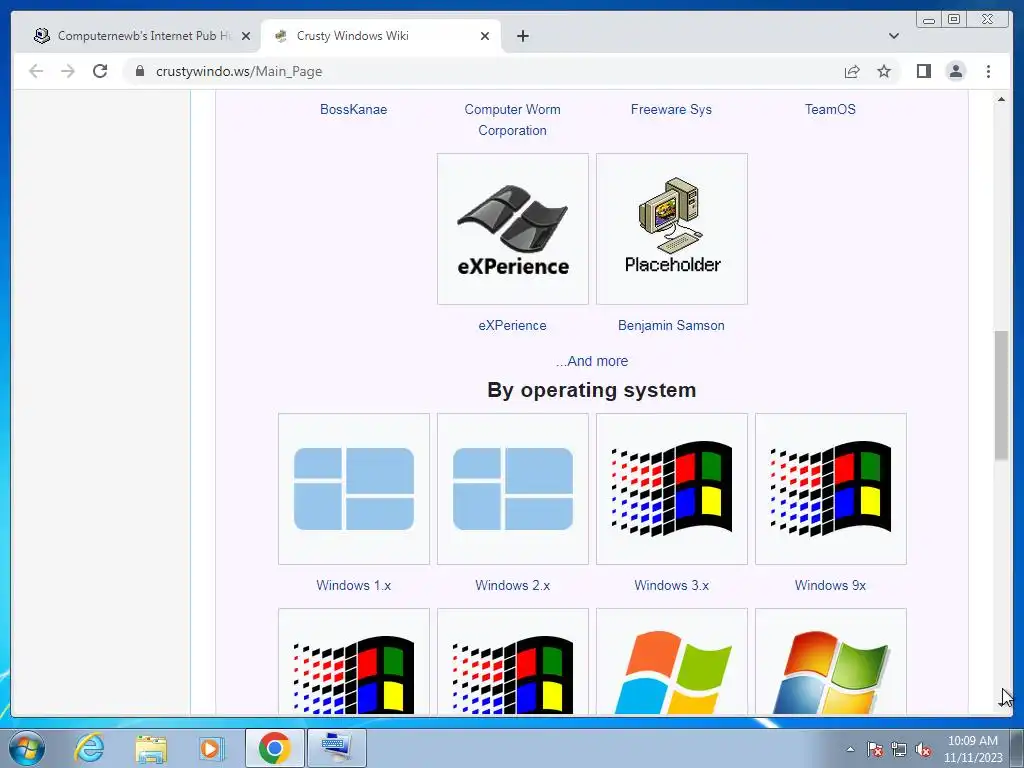Launch Internet Explorer from the taskbar
Image resolution: width=1024 pixels, height=768 pixels.
(x=89, y=748)
